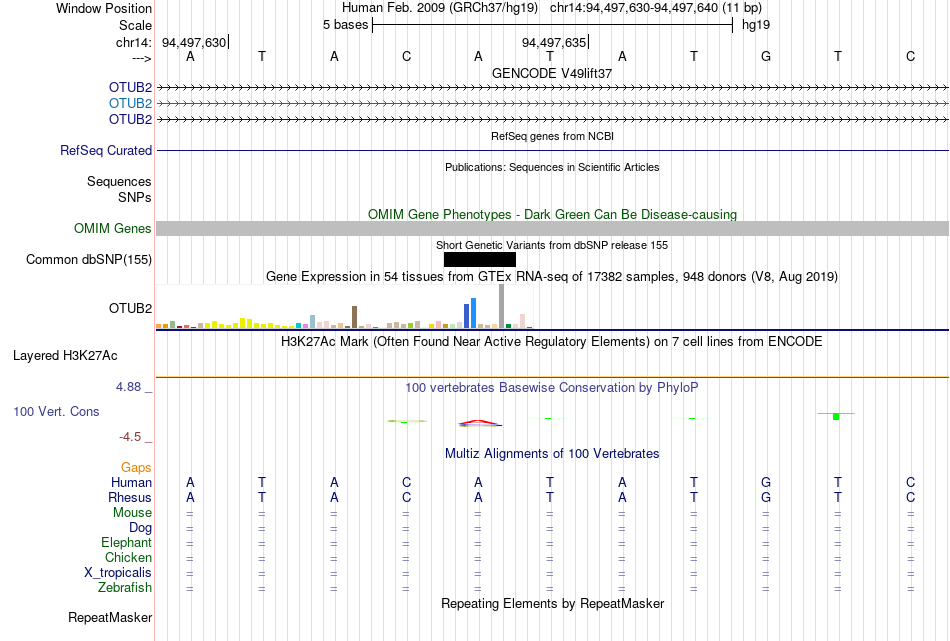The width and height of the screenshot is (950, 641).
Task: Open 'Short Genetic Variants from dbSNP release 155' title
Action: [552, 245]
